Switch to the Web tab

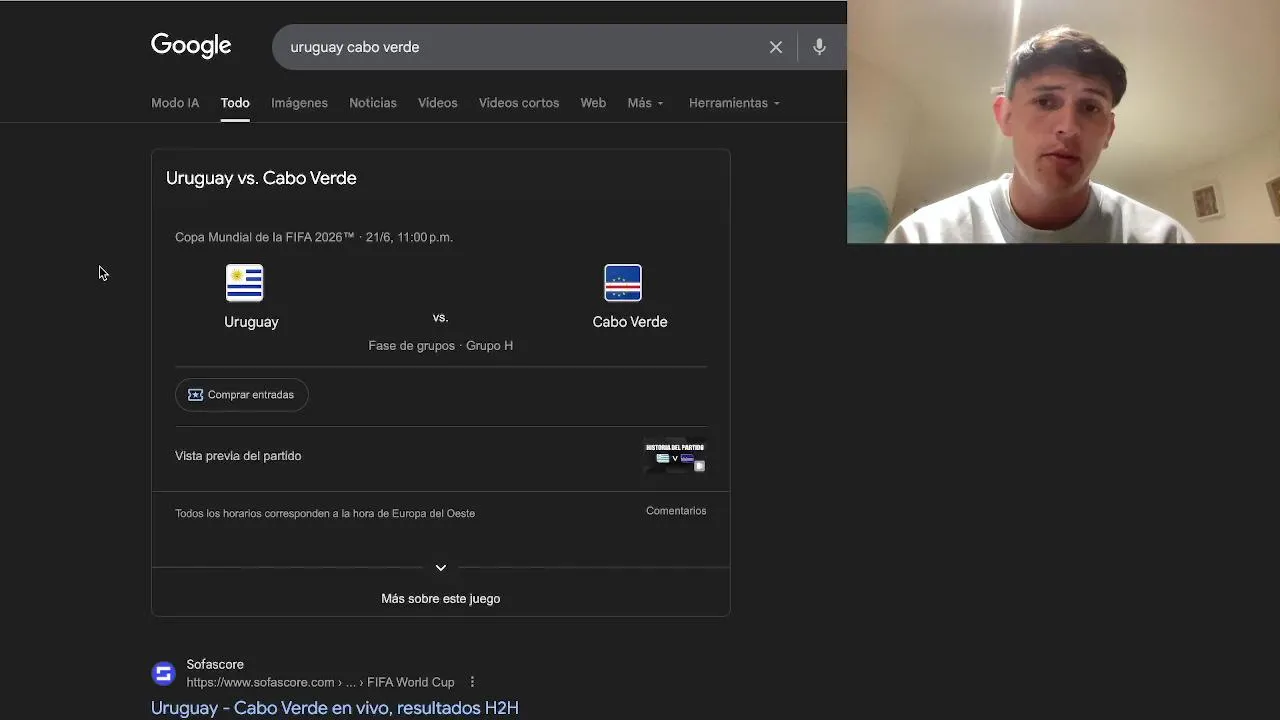tap(593, 103)
